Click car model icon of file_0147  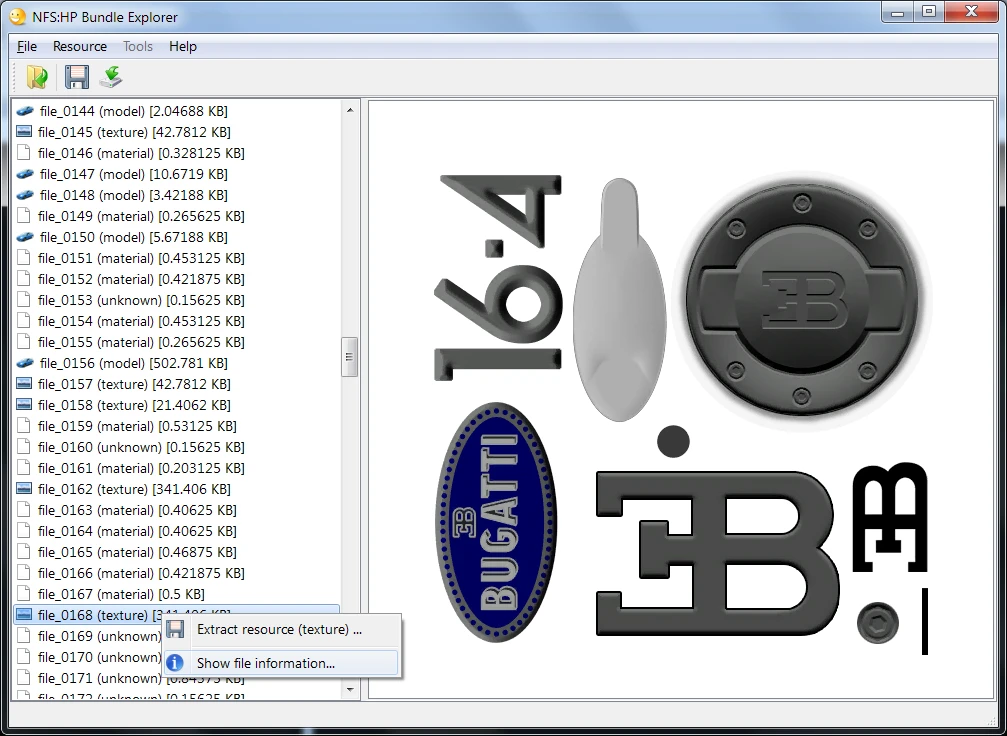coord(24,174)
